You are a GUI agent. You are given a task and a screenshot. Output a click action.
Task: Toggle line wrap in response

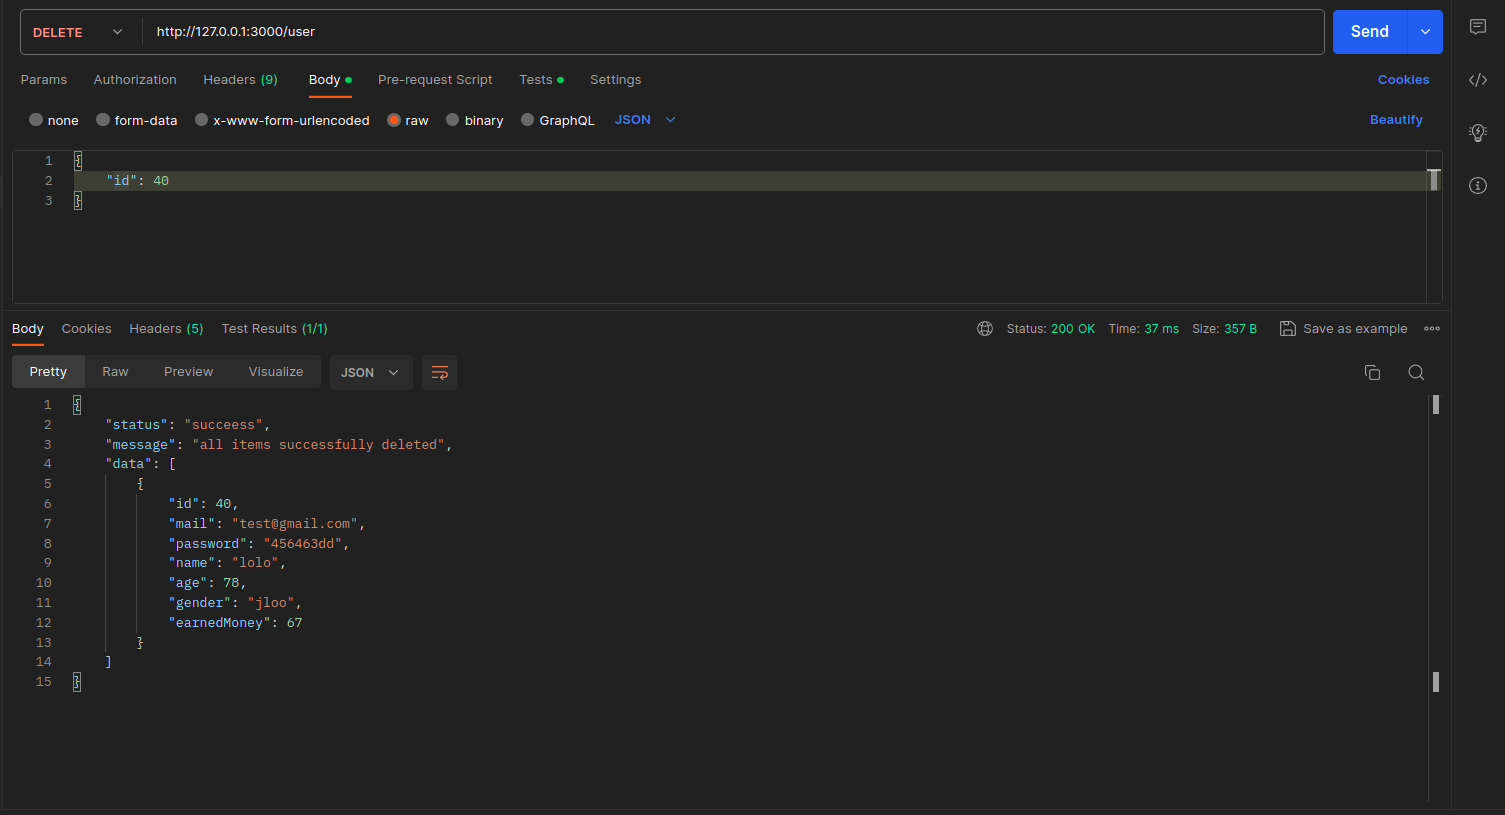click(439, 373)
